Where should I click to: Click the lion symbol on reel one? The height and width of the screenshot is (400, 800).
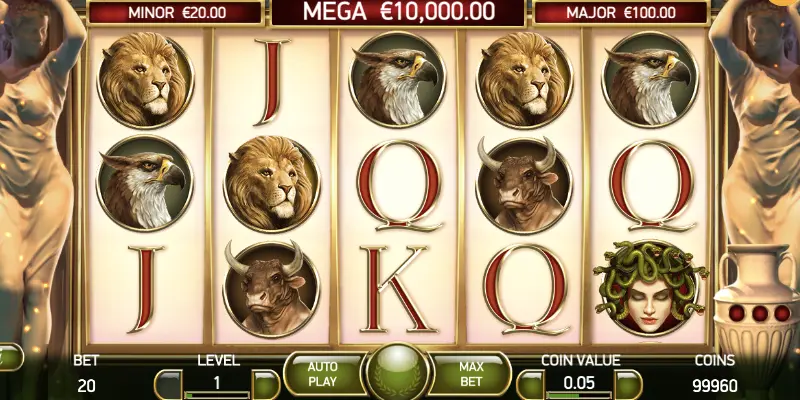(145, 80)
